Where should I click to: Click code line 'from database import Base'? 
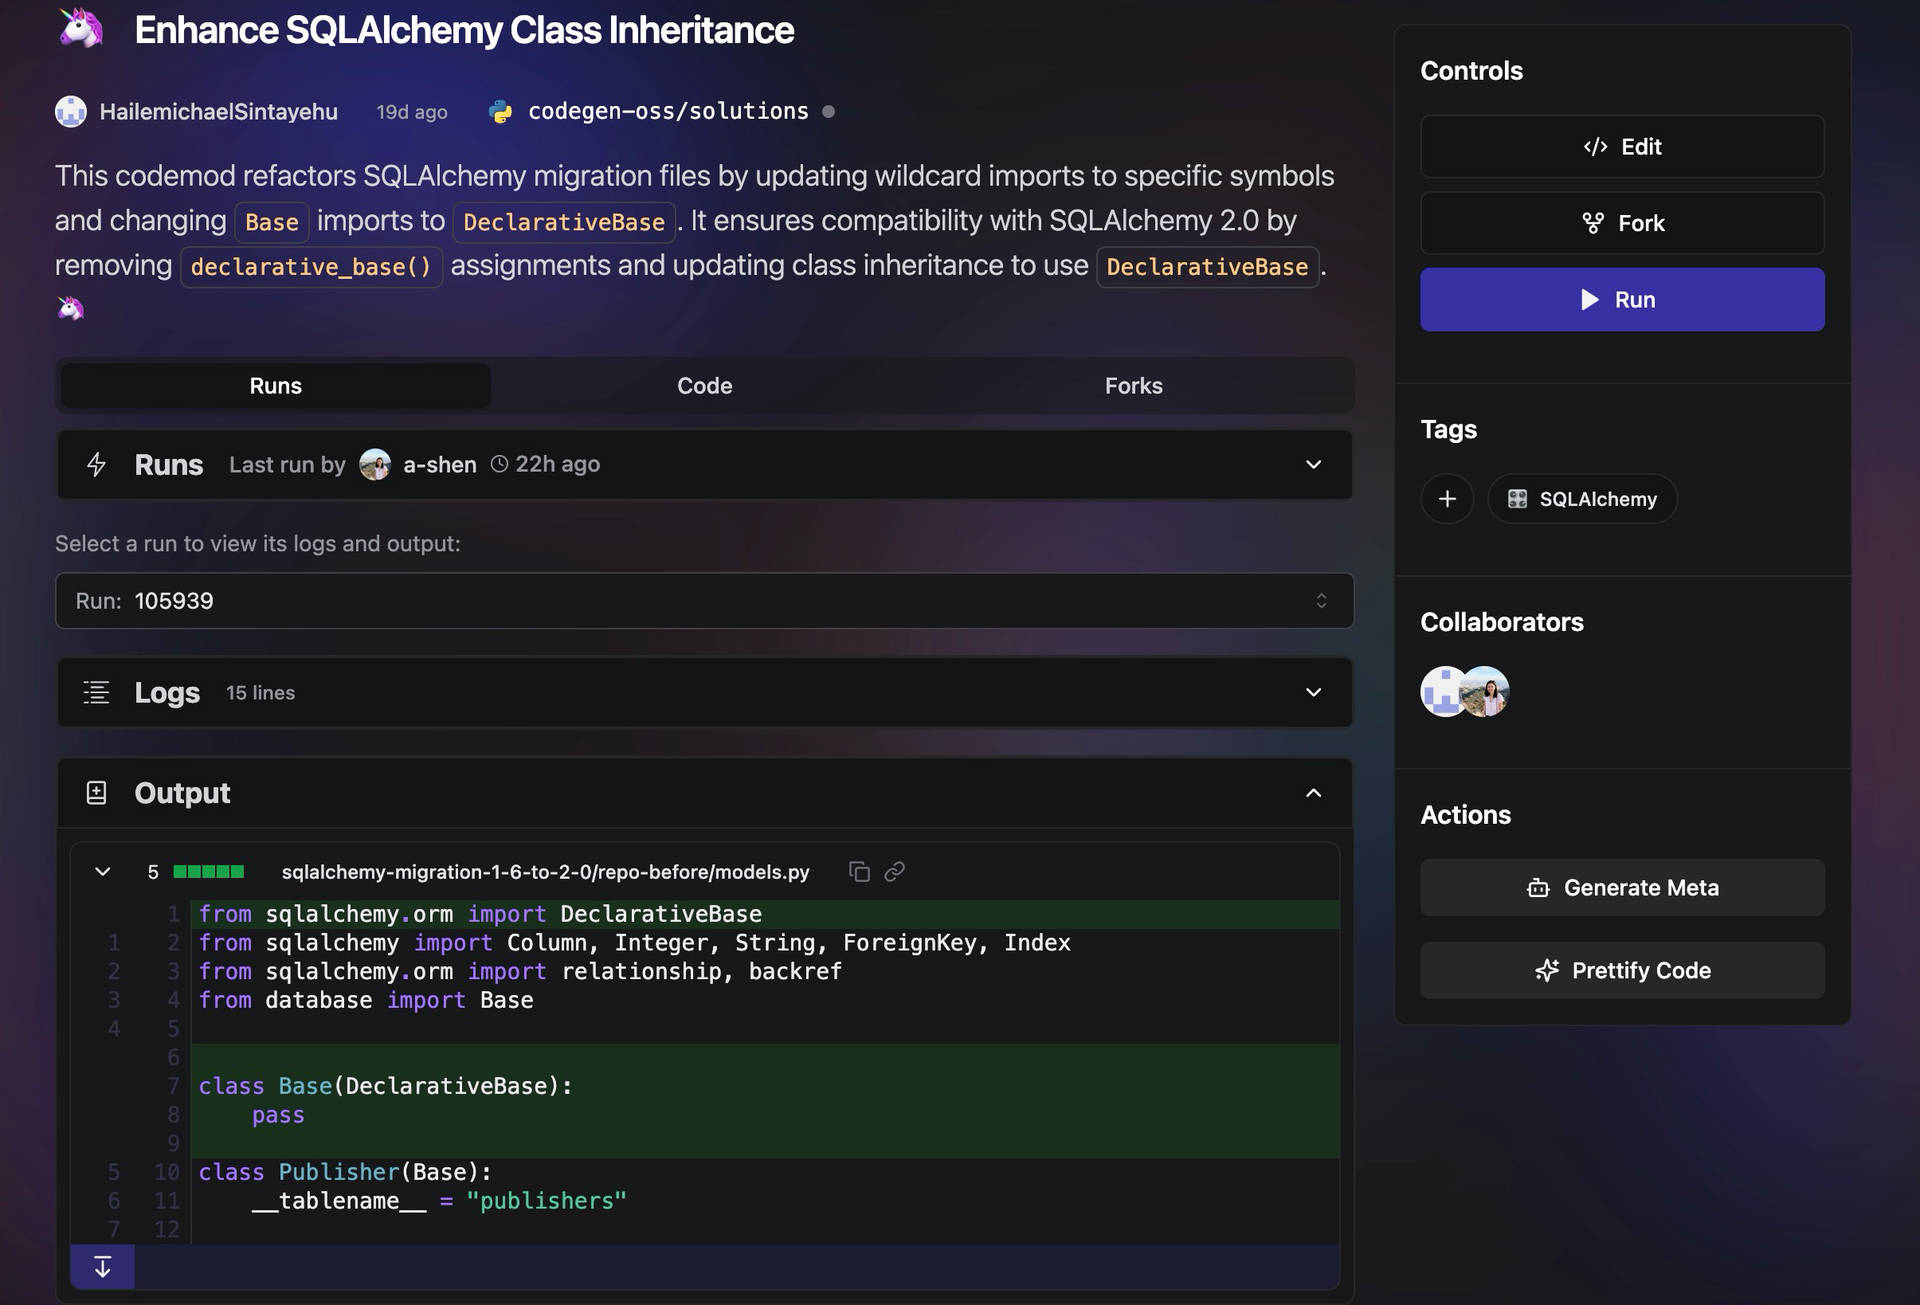coord(366,1000)
